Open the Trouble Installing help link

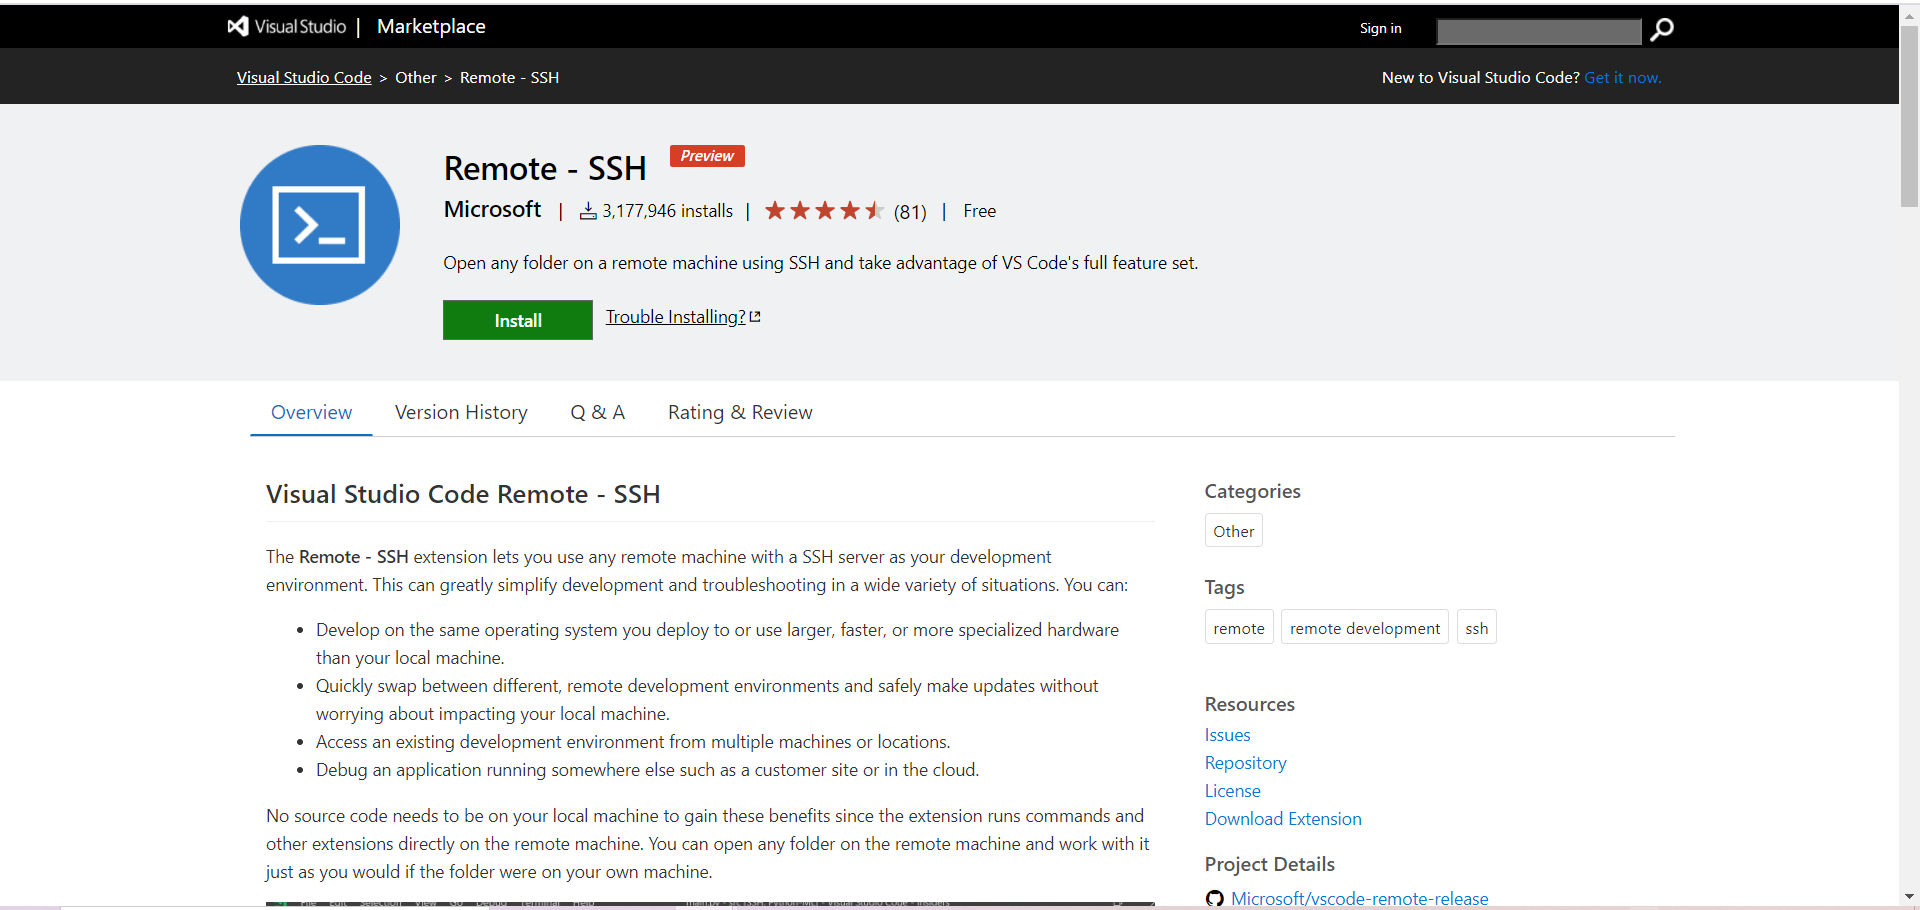pyautogui.click(x=674, y=316)
